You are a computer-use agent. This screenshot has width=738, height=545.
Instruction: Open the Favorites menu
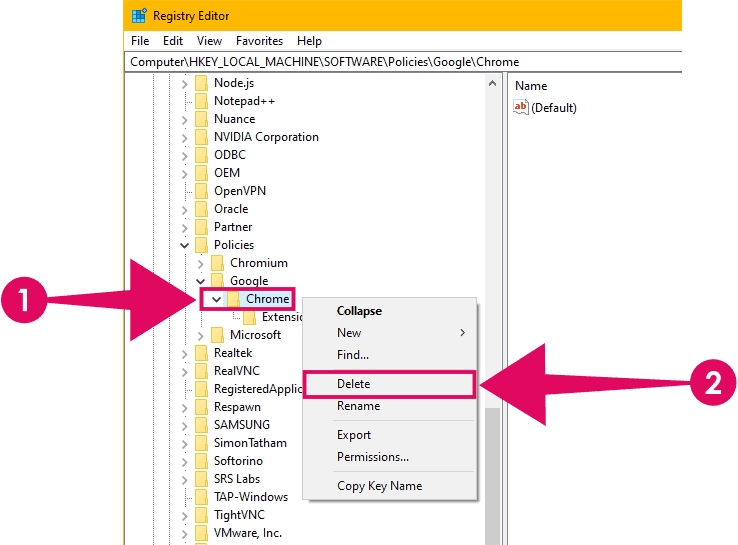(x=259, y=41)
